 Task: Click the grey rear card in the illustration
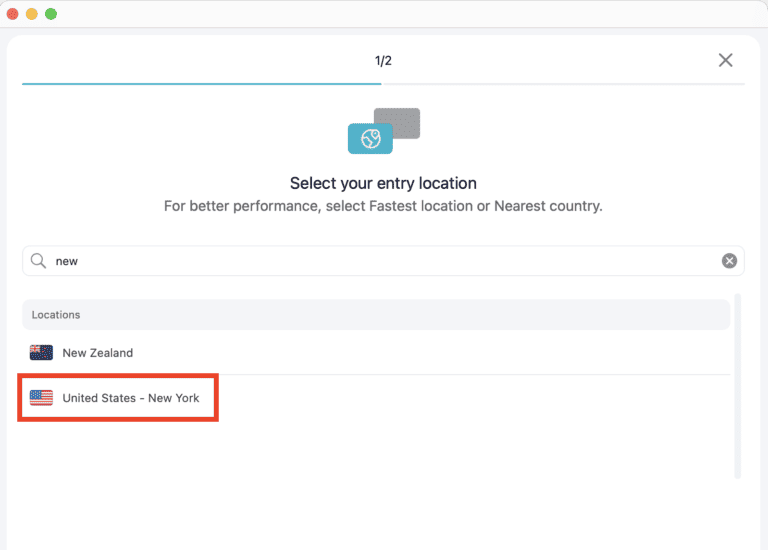(404, 119)
